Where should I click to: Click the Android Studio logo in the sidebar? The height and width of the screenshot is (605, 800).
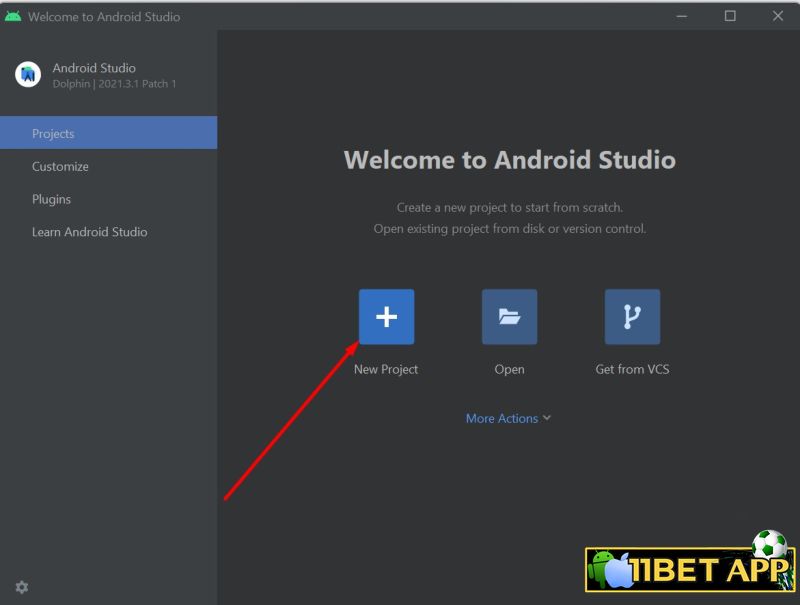pos(28,74)
